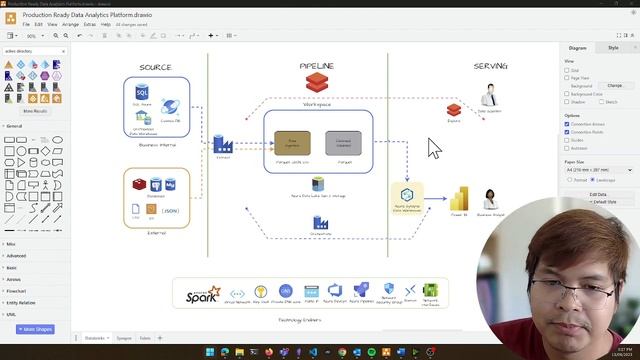
Task: Select the Key Vault icon
Action: (x=261, y=291)
